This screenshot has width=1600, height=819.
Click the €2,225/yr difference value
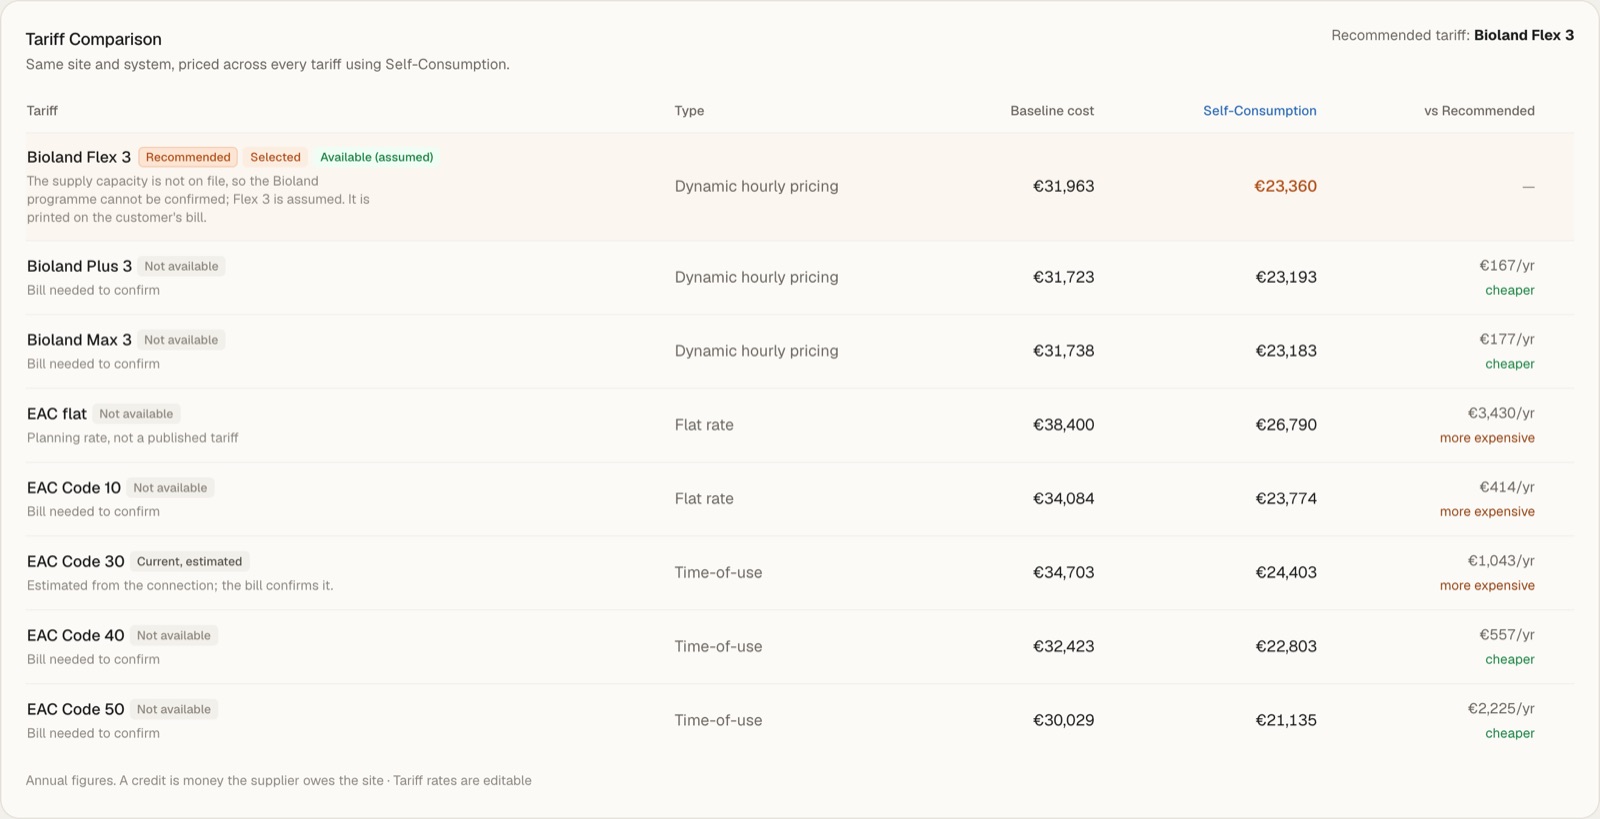pos(1501,709)
